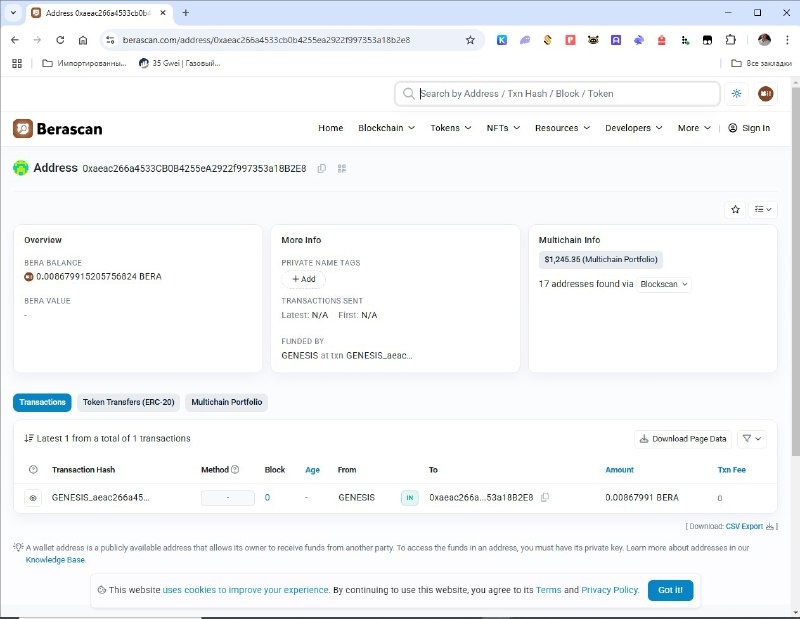The image size is (800, 619).
Task: Open block 0 link
Action: point(267,498)
